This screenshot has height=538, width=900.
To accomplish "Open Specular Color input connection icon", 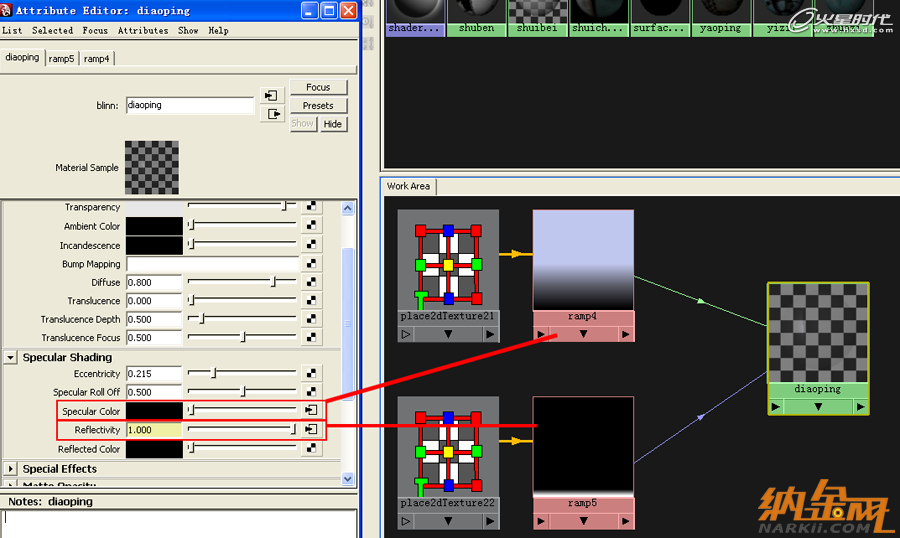I will [x=311, y=410].
